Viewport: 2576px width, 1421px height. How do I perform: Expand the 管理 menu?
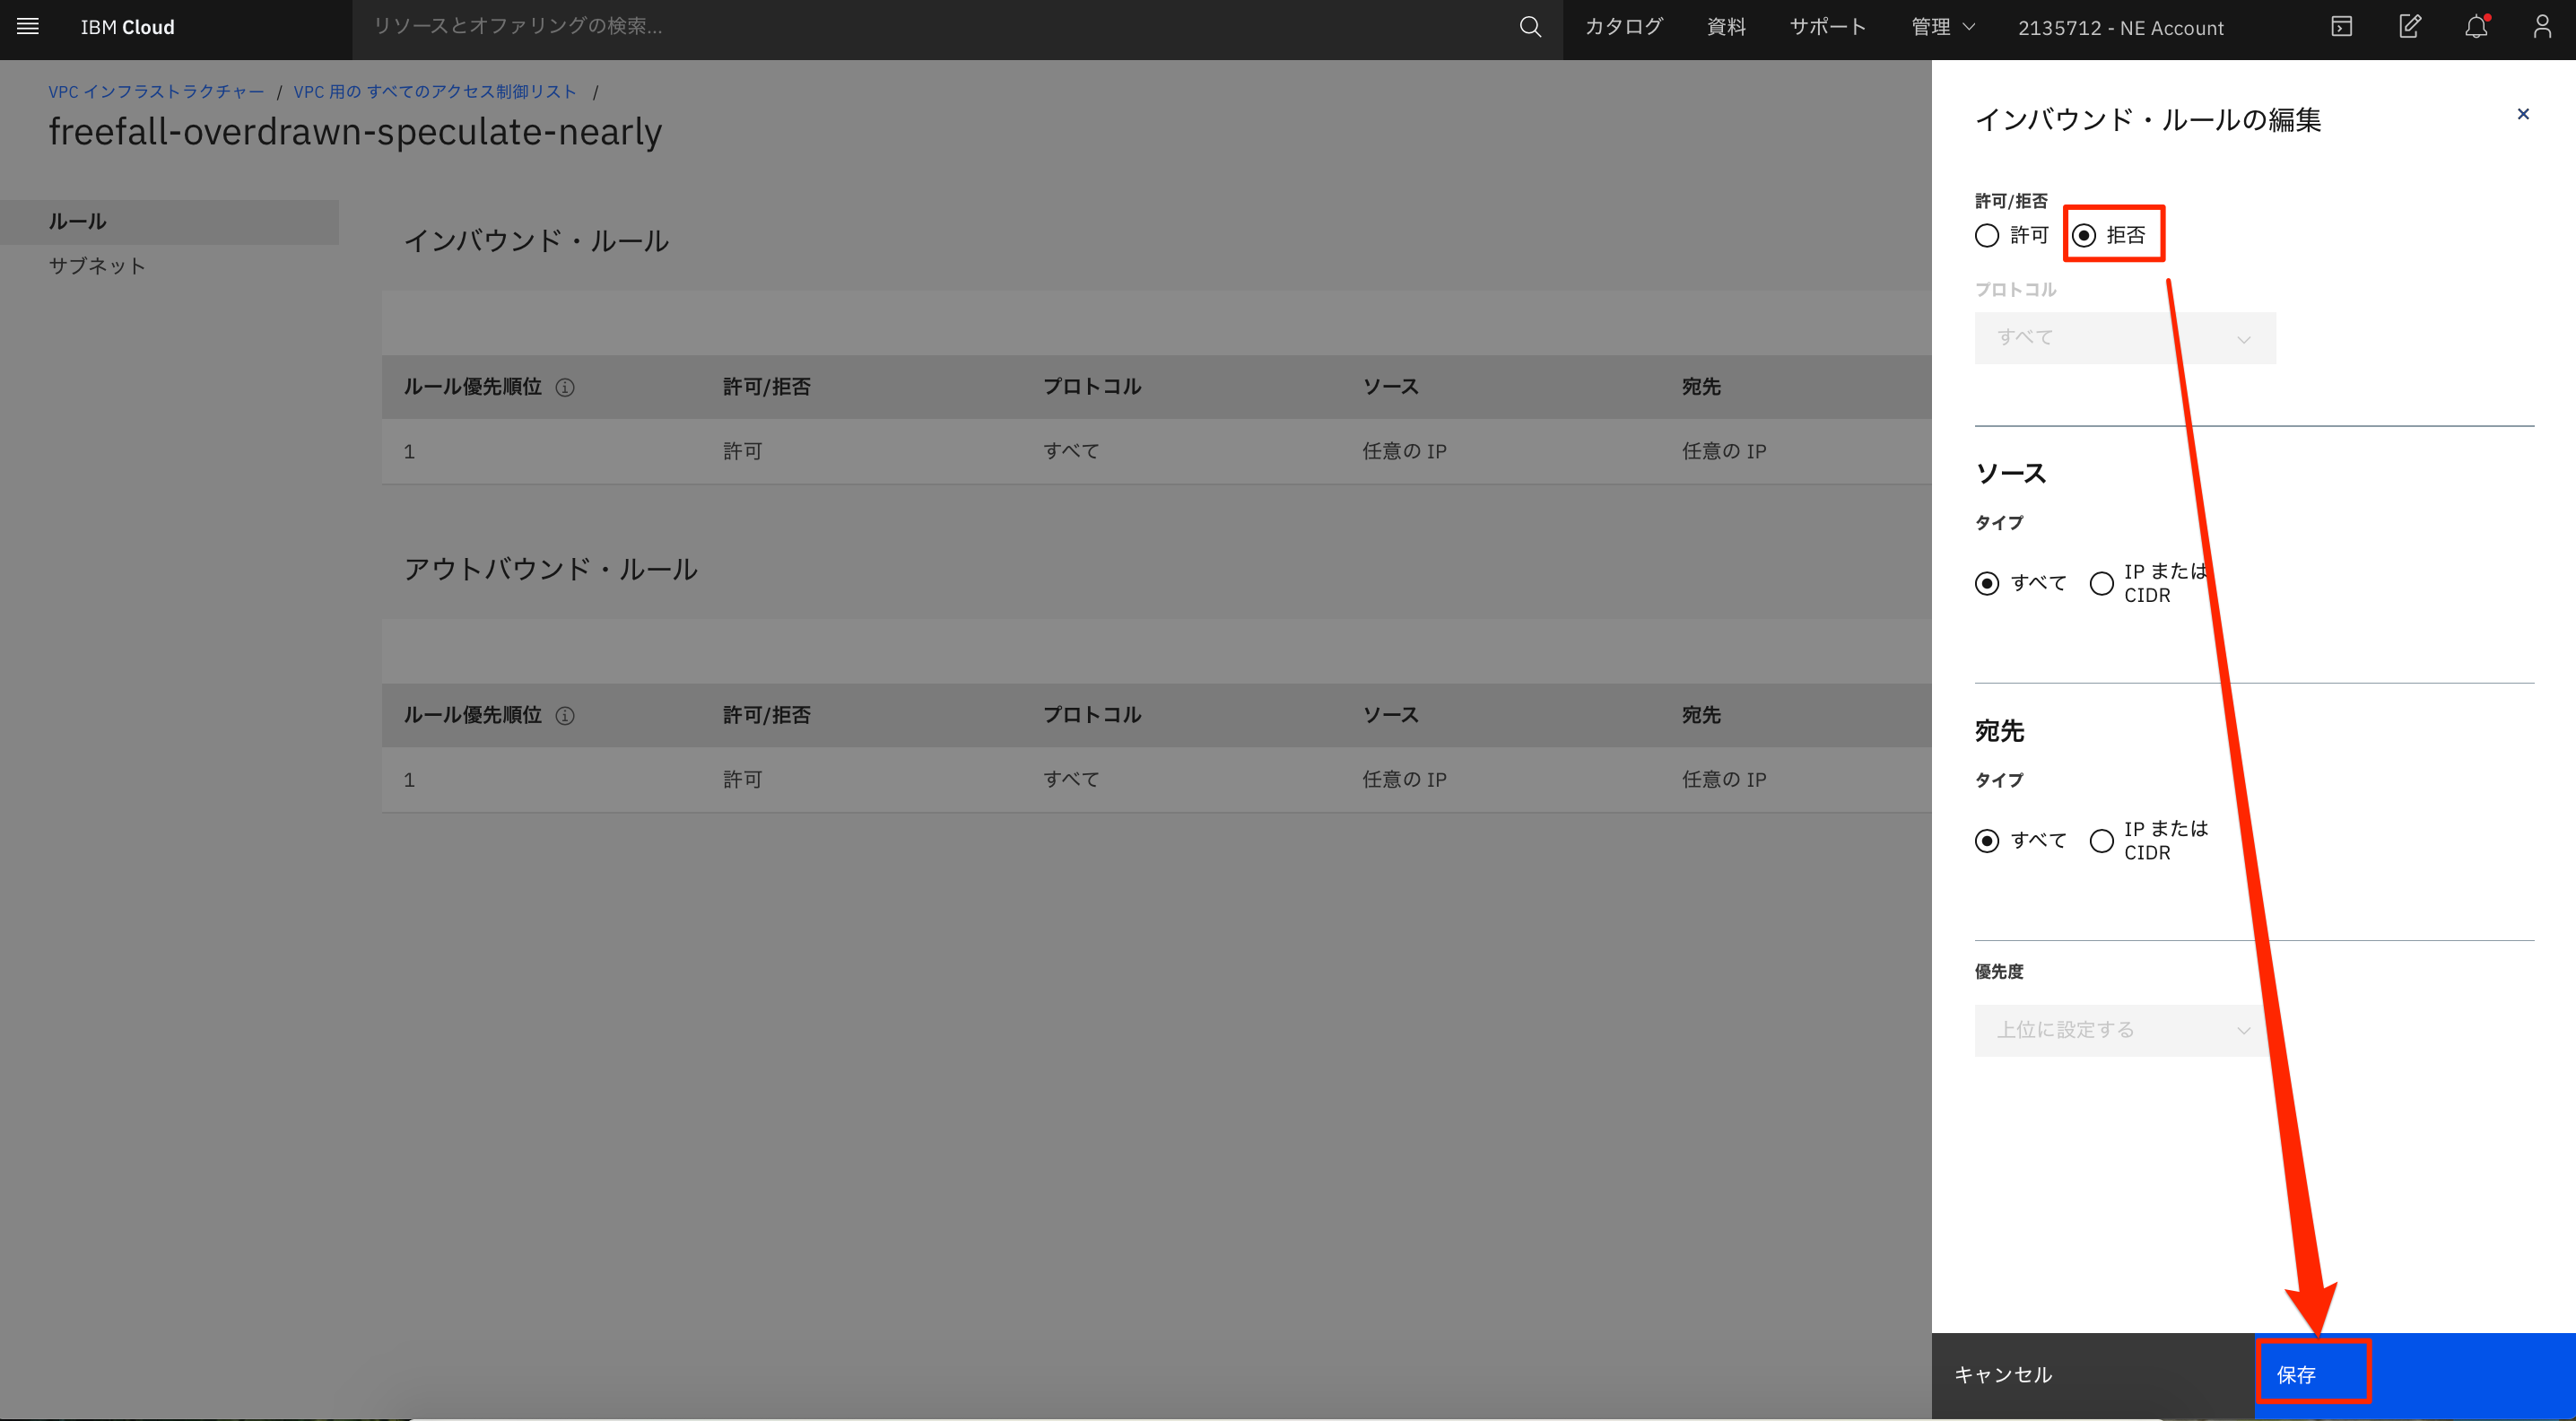pos(1941,27)
